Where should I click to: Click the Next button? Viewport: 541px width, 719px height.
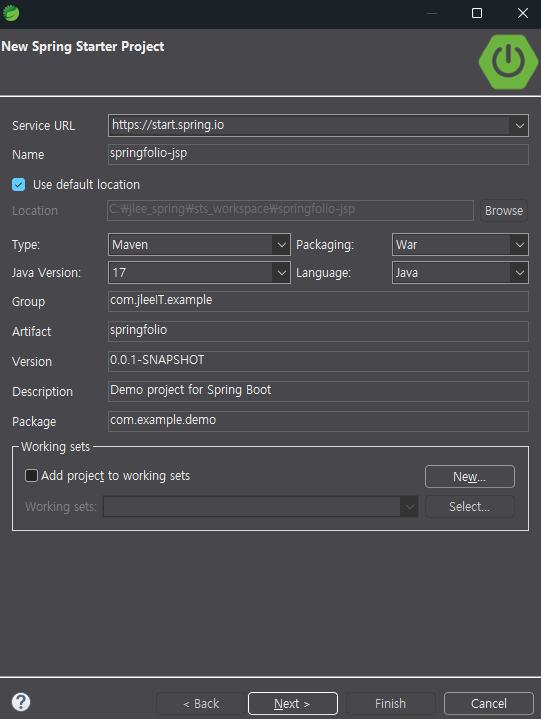pyautogui.click(x=293, y=703)
